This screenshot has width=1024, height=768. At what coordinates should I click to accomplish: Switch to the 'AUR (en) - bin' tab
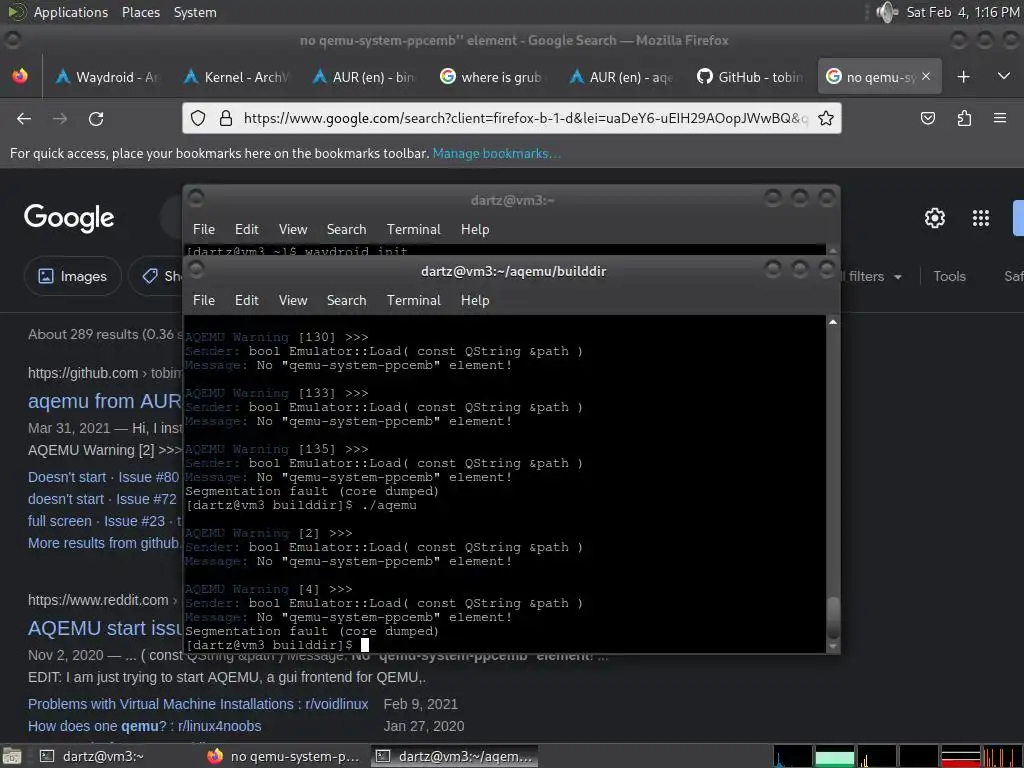[x=364, y=76]
